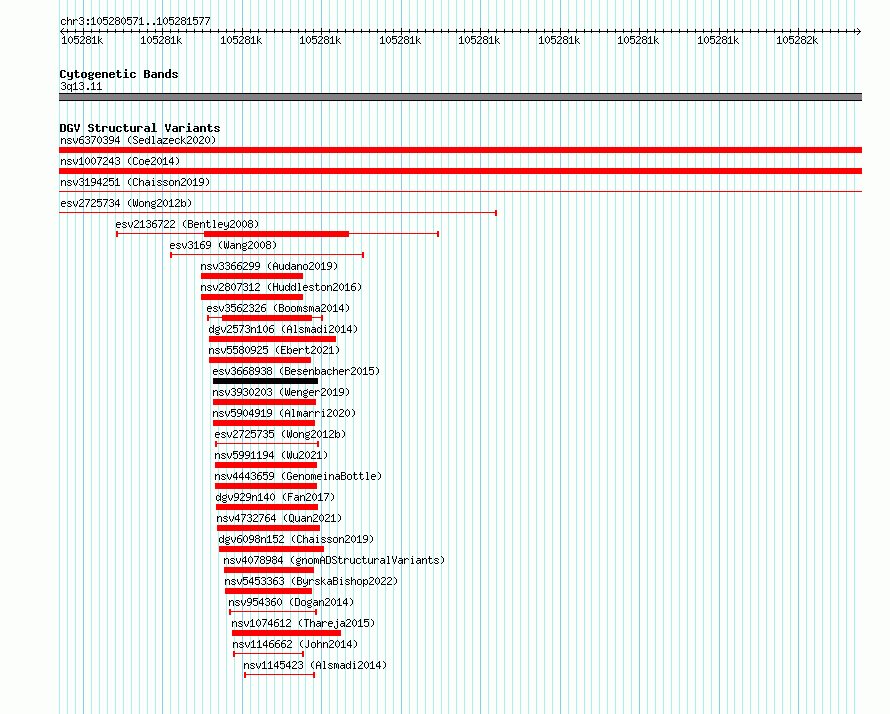Select nsv3930203 (Wenger2019) label
Viewport: 890px width, 714px height.
coord(281,392)
